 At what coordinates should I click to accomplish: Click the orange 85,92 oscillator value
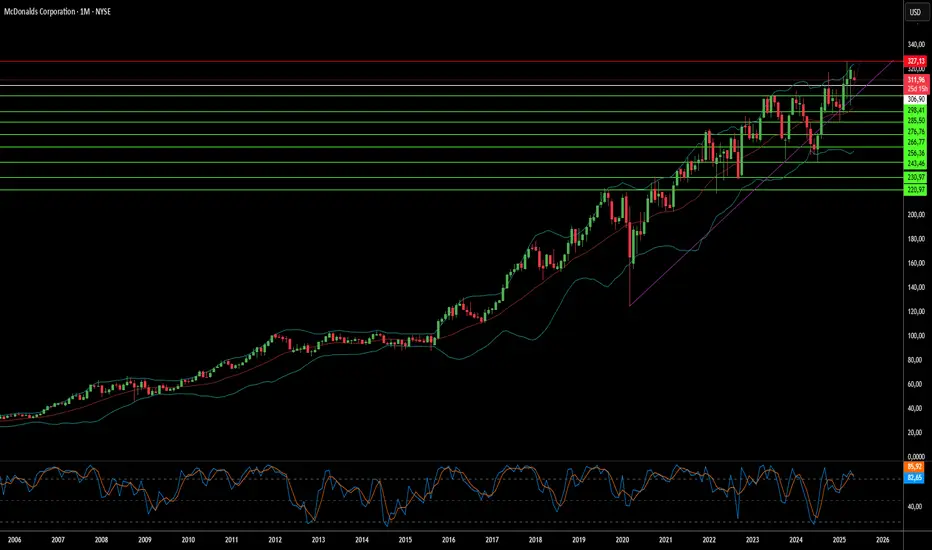pyautogui.click(x=914, y=467)
